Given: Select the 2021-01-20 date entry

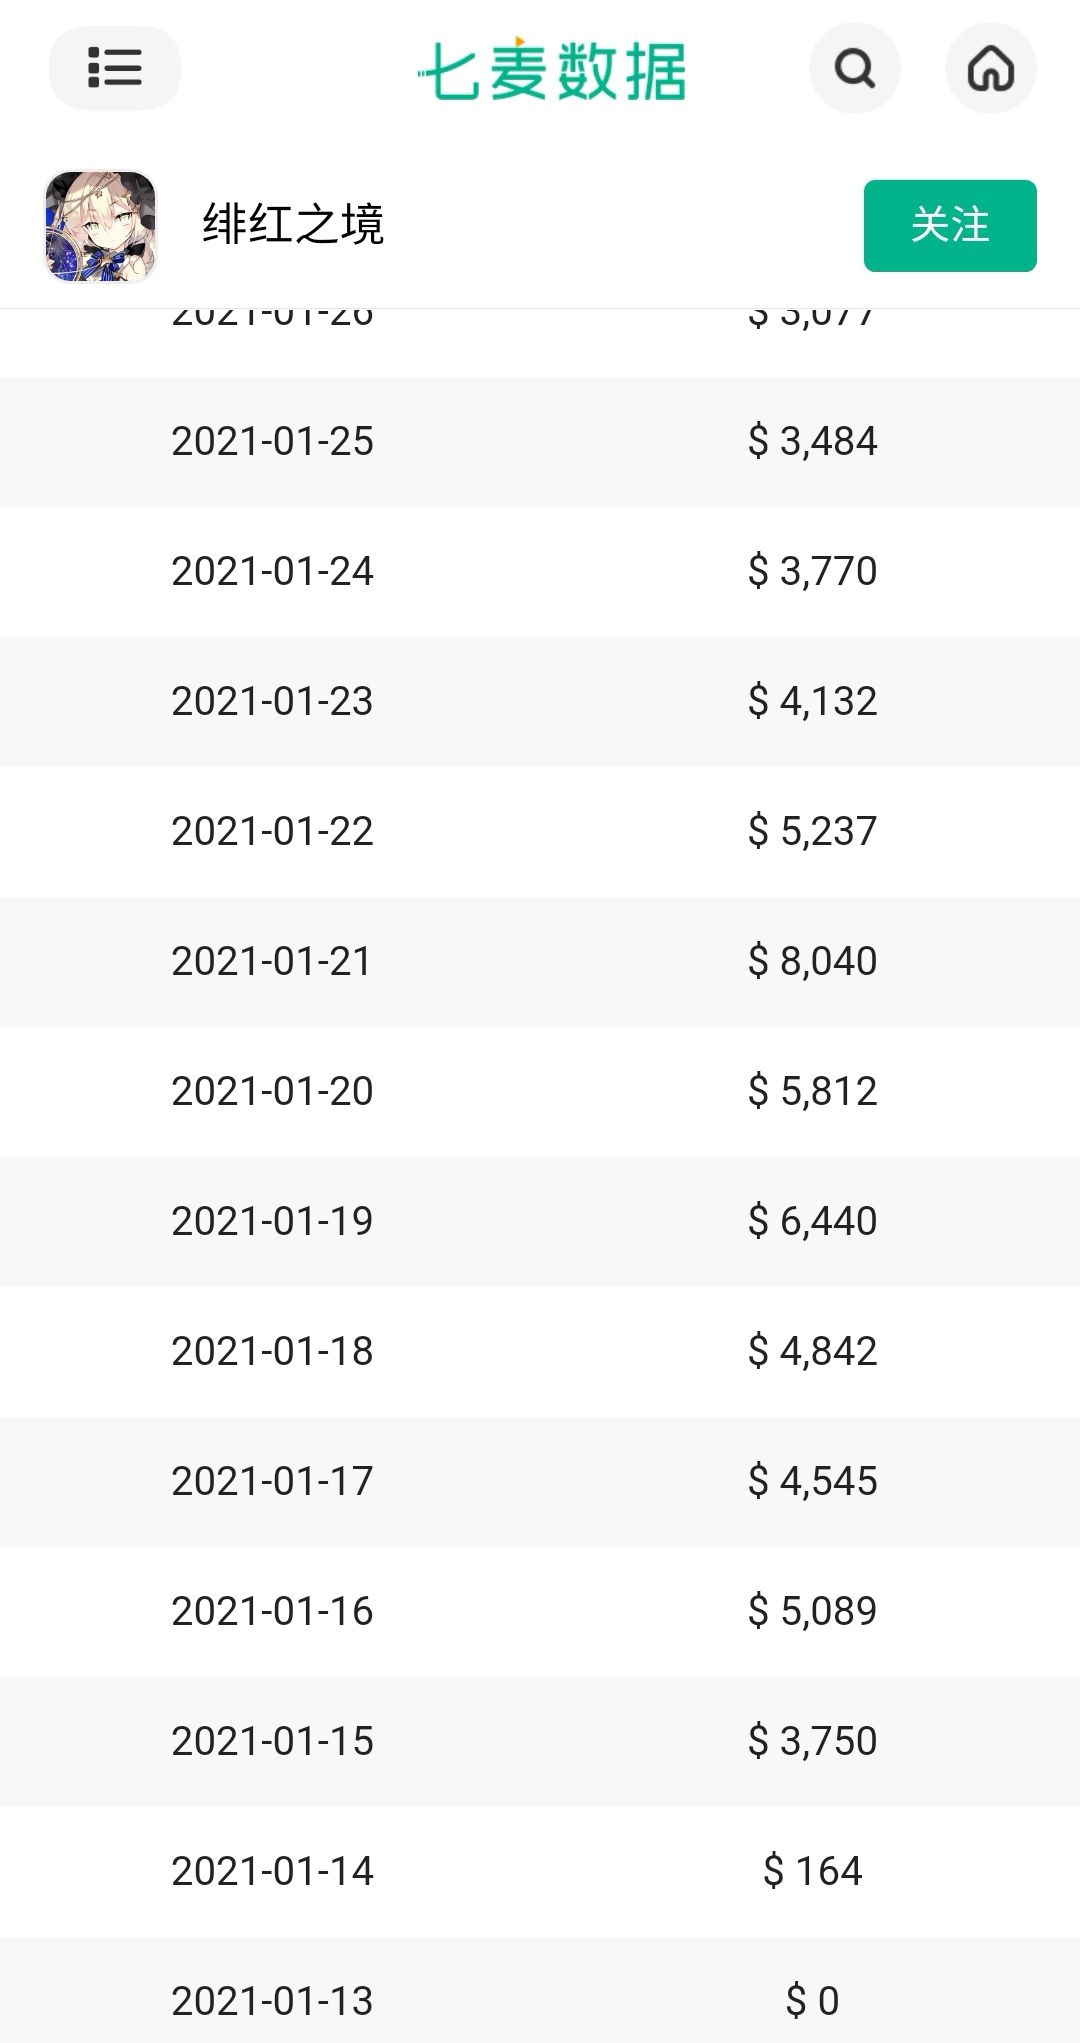Looking at the screenshot, I should tap(272, 1091).
